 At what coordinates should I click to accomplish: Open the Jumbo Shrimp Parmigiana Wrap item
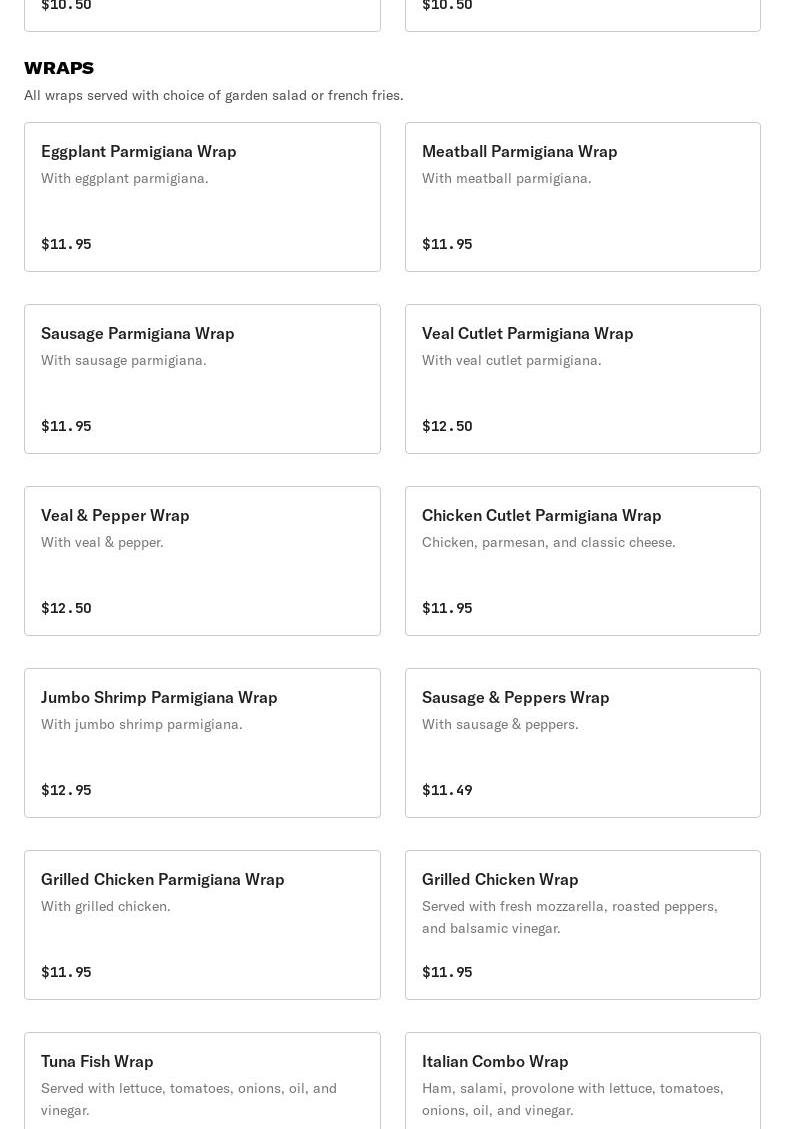202,743
